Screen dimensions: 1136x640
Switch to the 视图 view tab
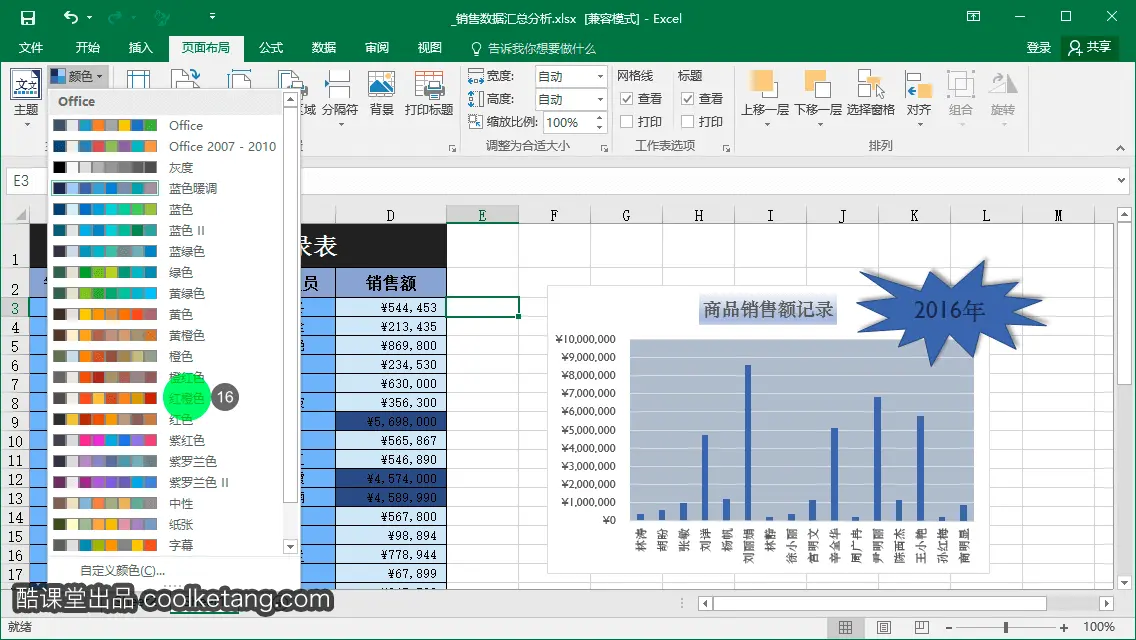[x=430, y=48]
